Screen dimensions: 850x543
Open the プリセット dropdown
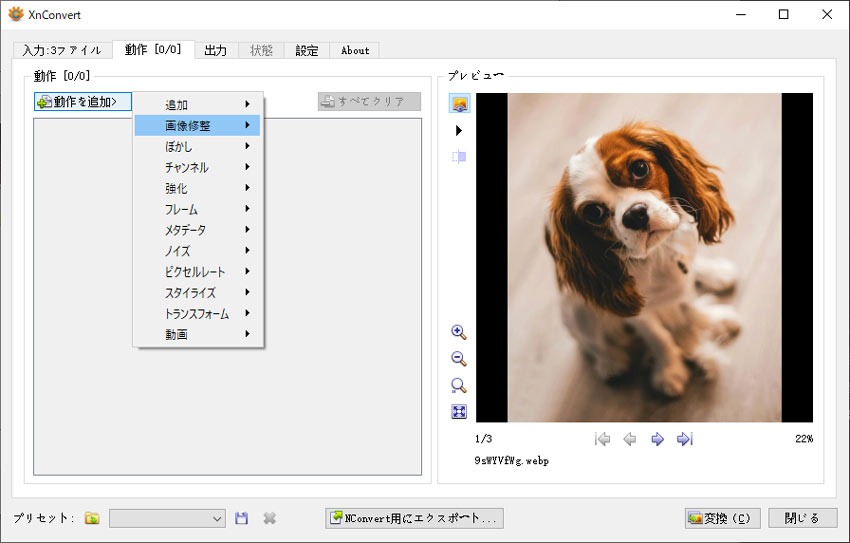click(168, 519)
